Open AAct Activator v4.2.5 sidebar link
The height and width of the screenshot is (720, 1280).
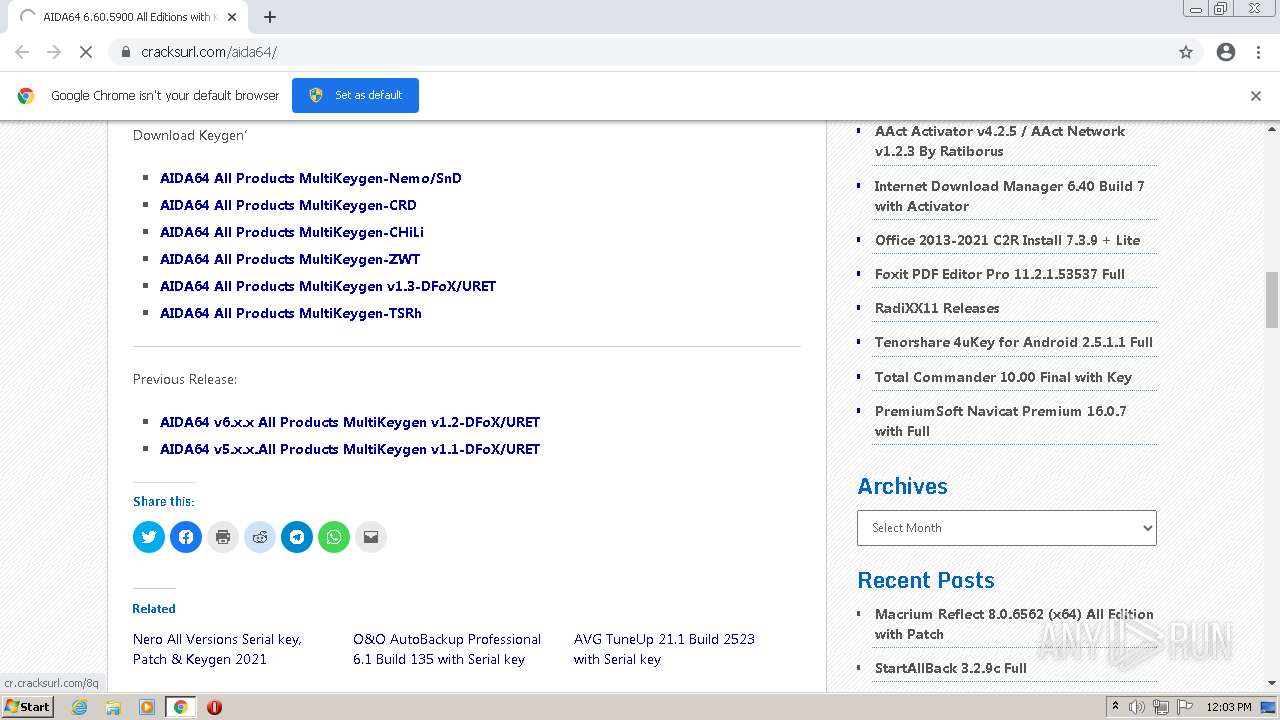click(x=1000, y=141)
